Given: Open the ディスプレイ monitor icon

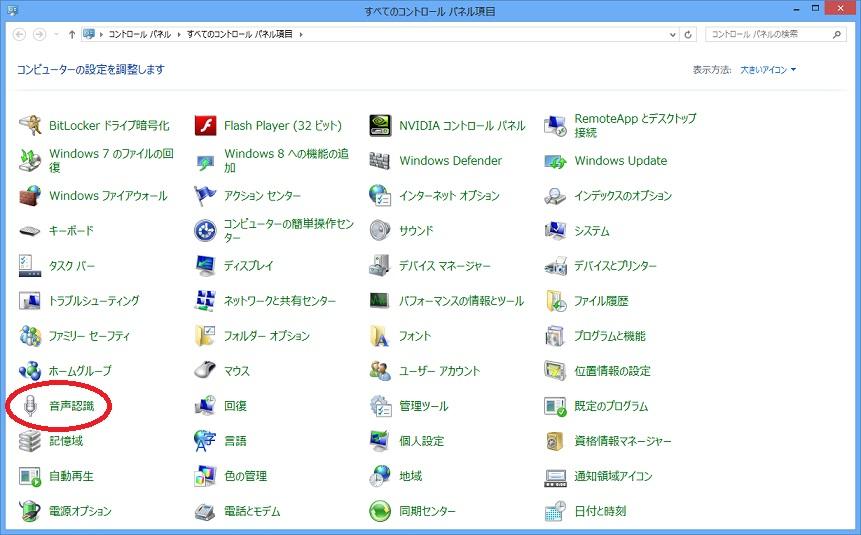Looking at the screenshot, I should [205, 266].
